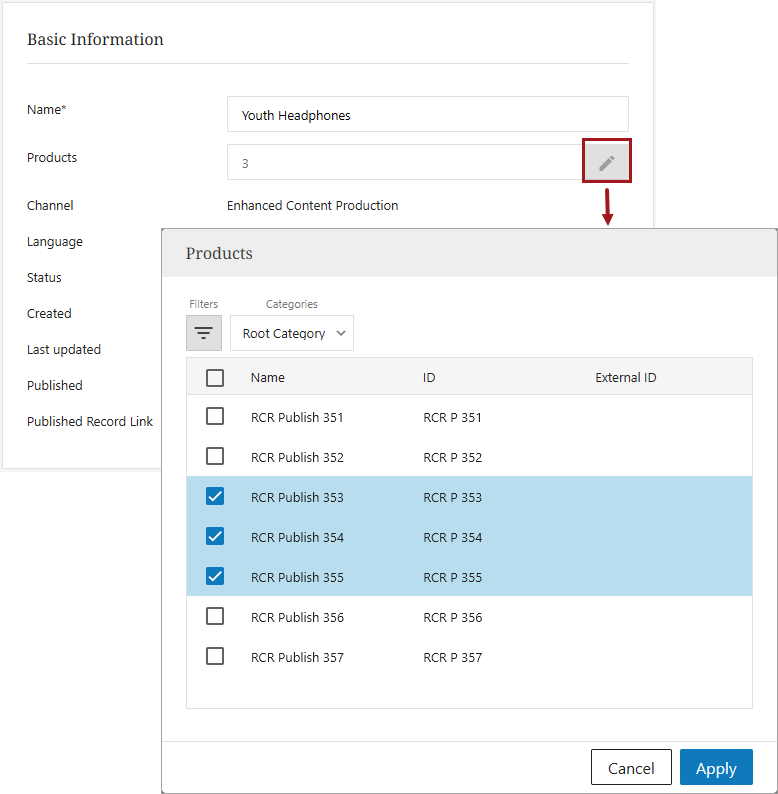Uncheck the RCR Publish 355 checkbox

(215, 576)
